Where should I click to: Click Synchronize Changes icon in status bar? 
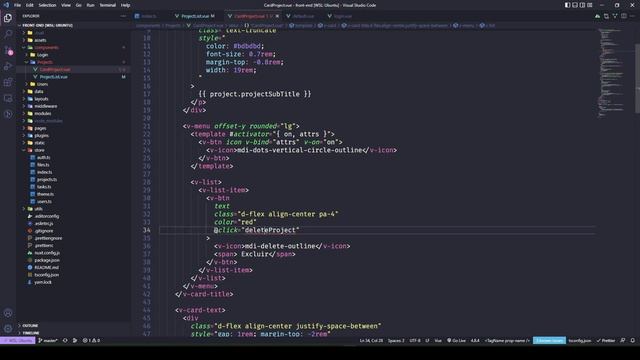pos(65,340)
